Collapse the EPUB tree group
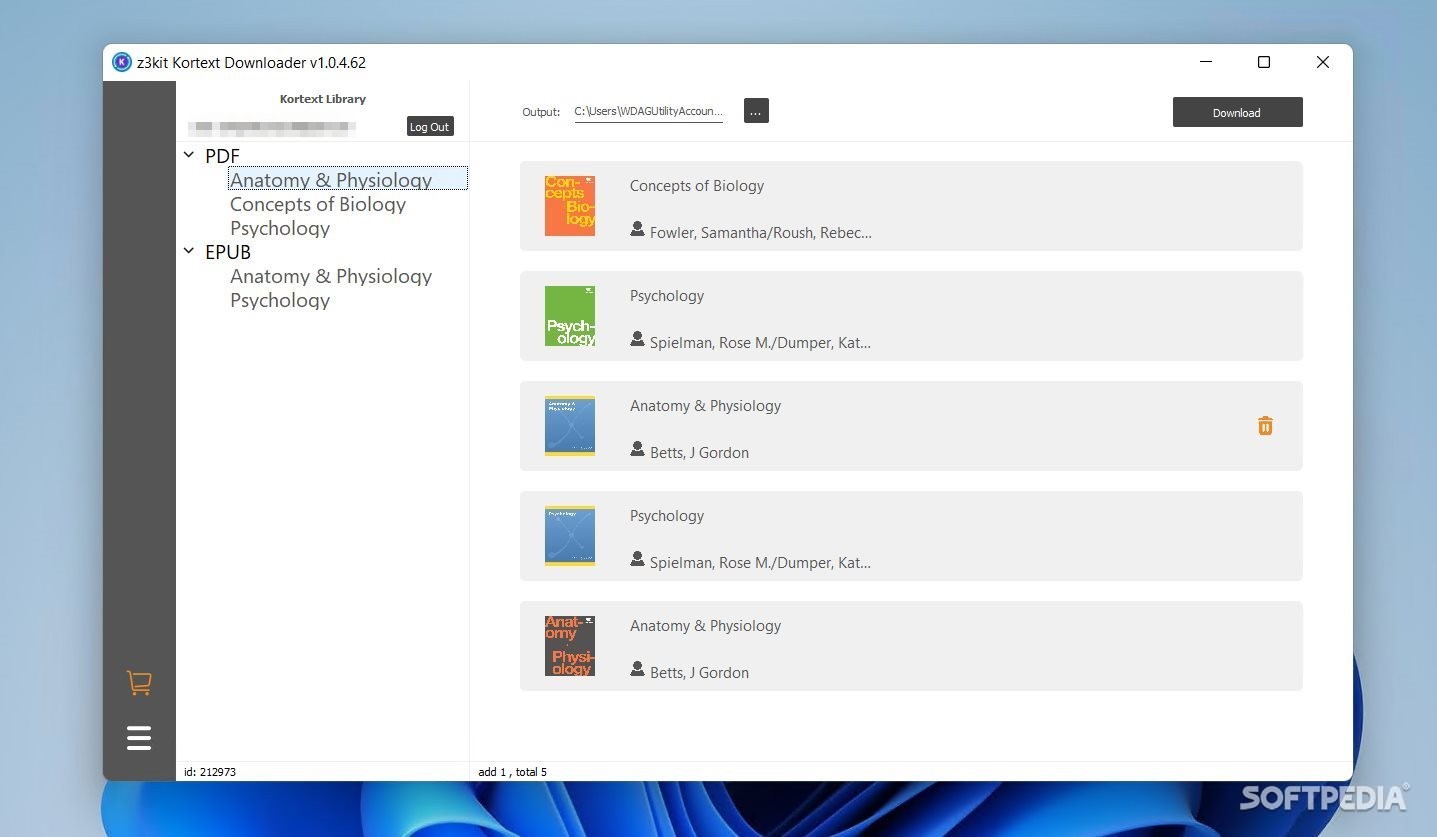Viewport: 1437px width, 837px height. (x=189, y=251)
